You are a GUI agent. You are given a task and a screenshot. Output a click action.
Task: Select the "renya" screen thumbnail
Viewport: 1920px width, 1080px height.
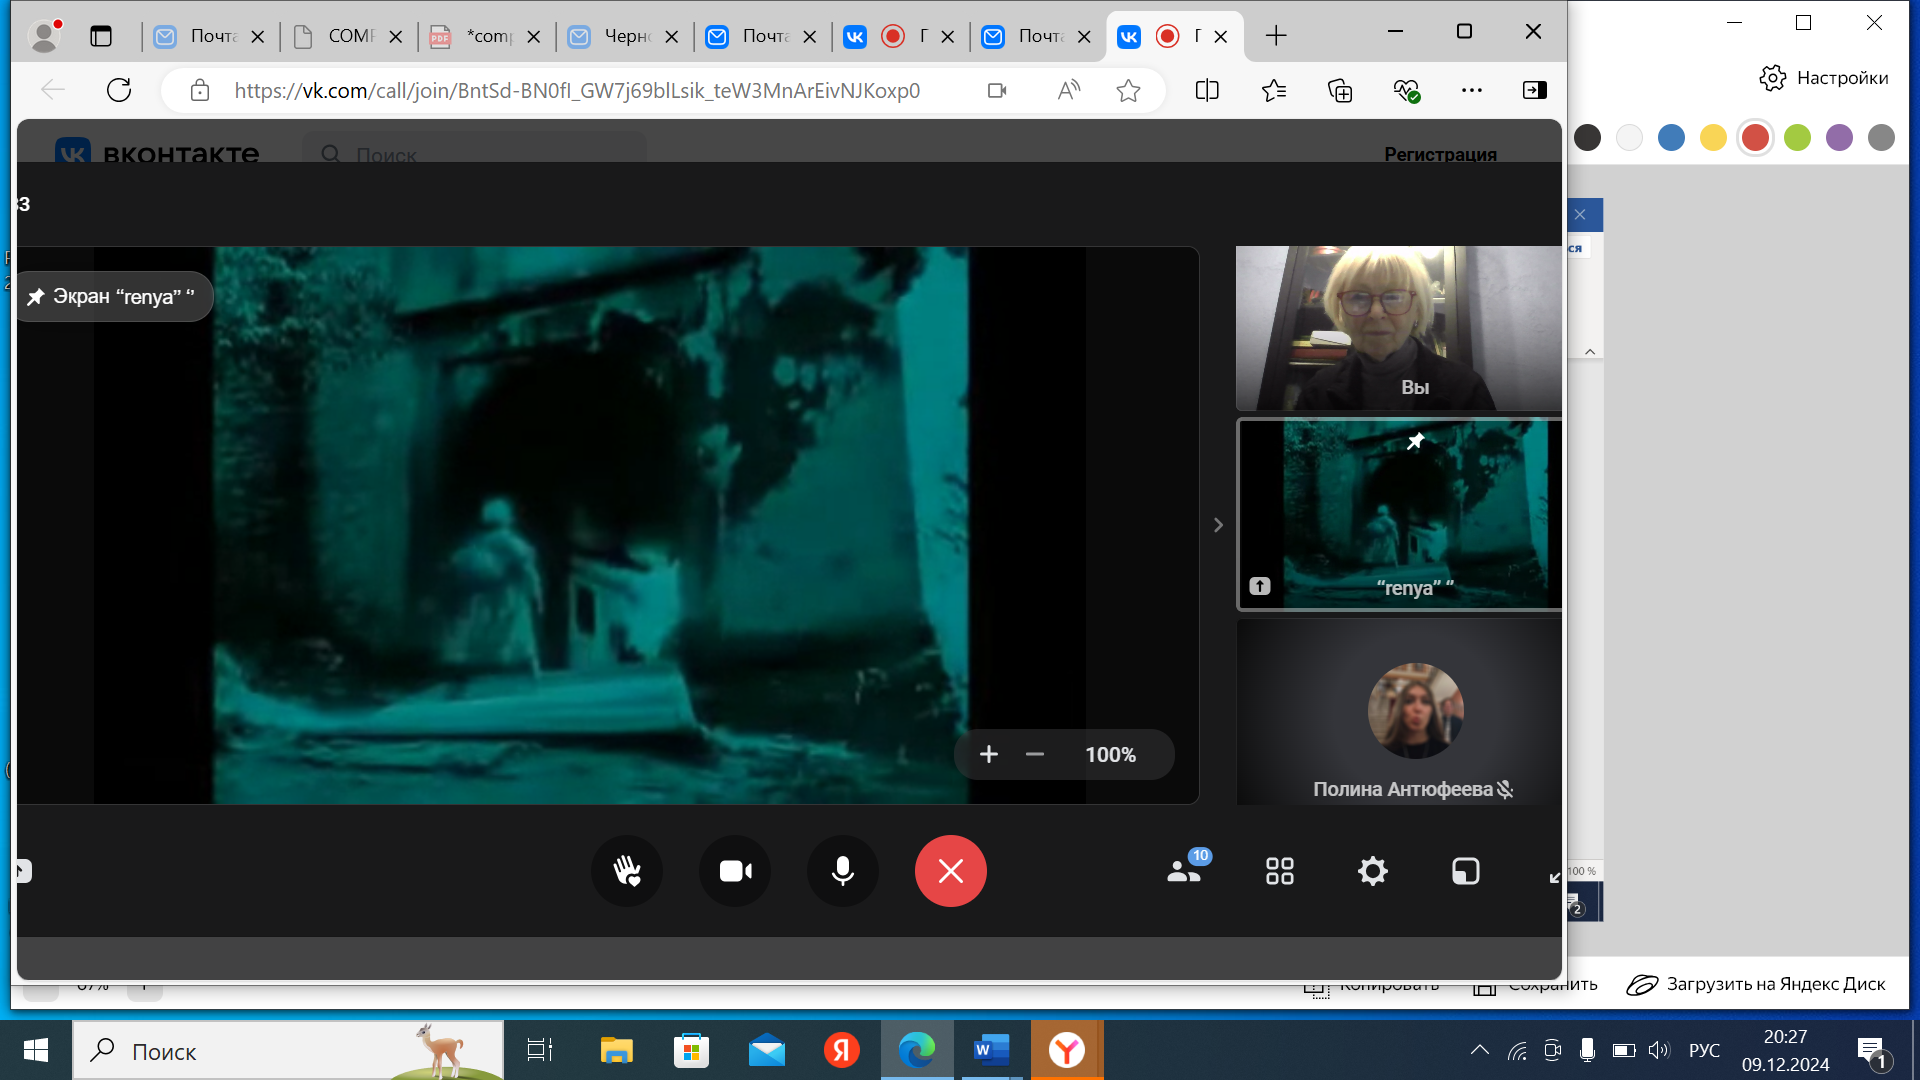(1400, 514)
